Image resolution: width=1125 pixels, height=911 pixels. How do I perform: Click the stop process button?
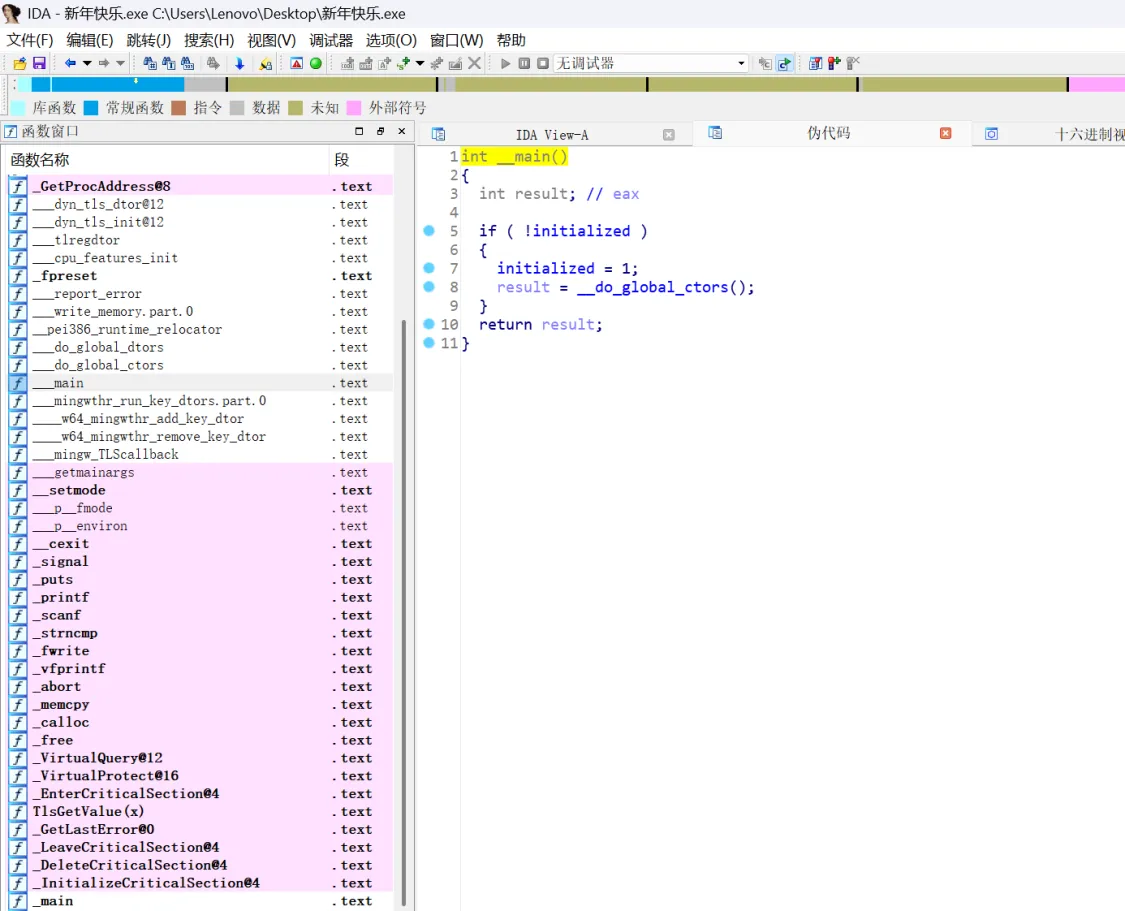[543, 63]
